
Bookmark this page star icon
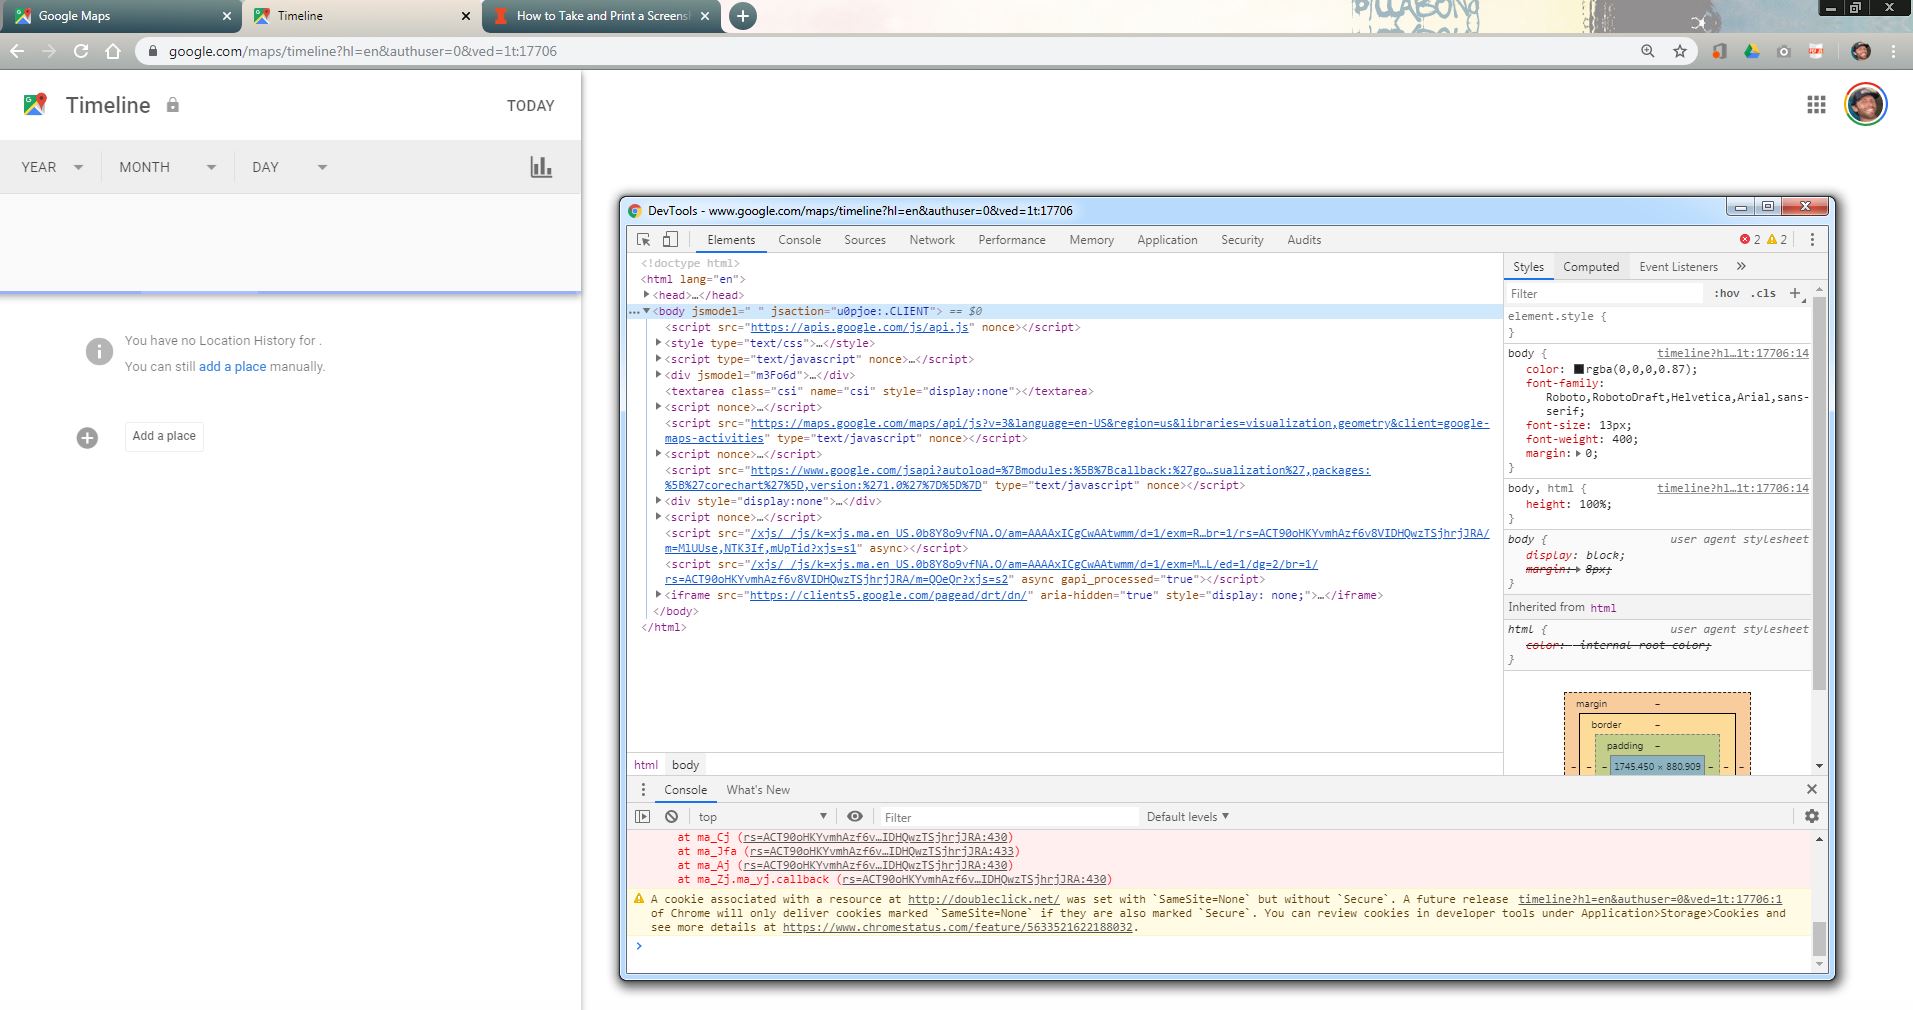coord(1680,51)
